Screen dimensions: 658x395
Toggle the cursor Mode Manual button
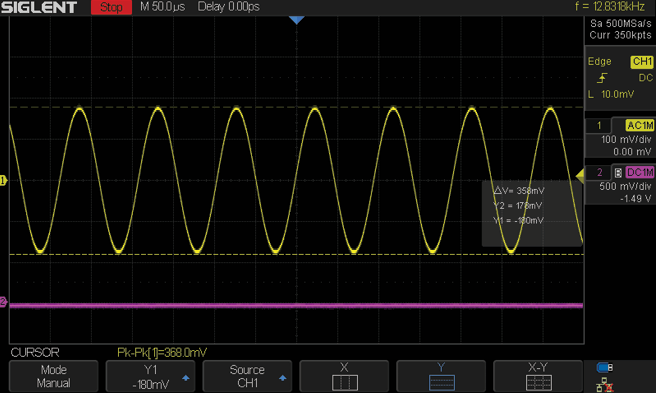(x=54, y=376)
